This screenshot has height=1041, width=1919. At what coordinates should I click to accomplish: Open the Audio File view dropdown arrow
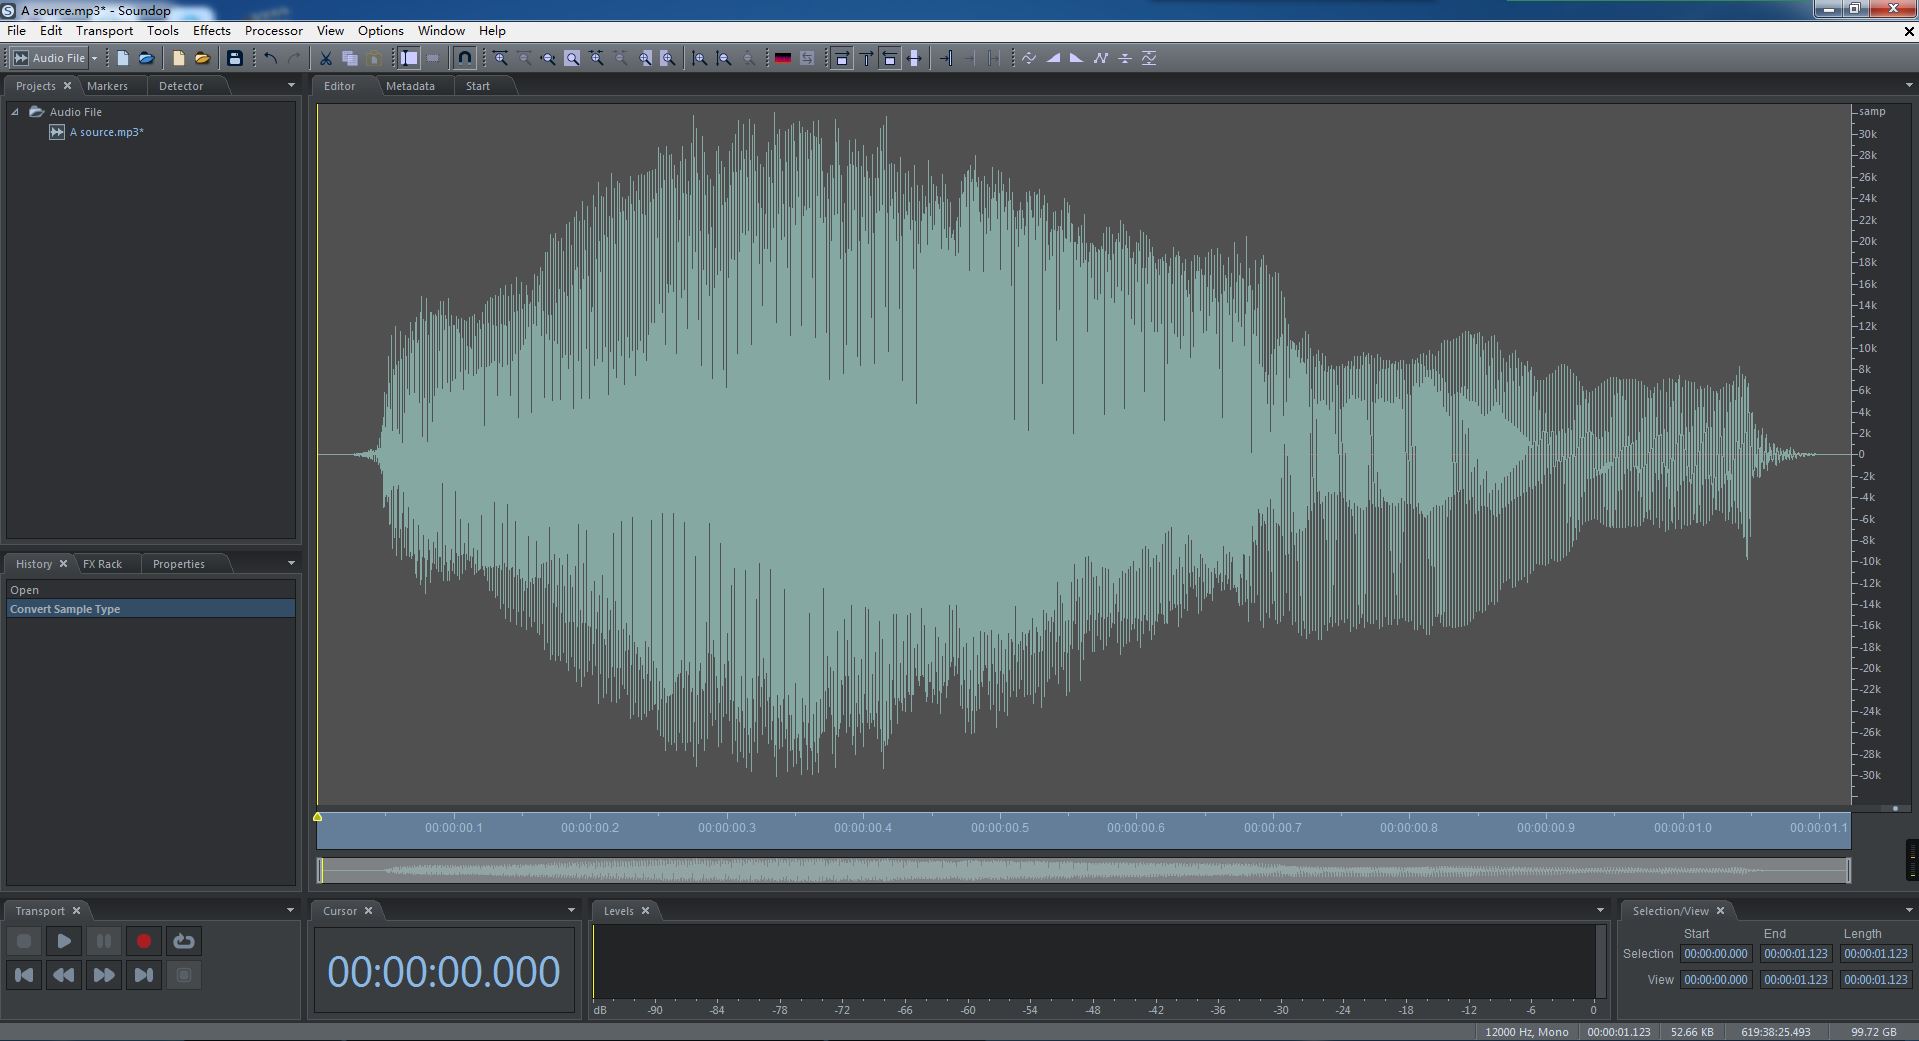pos(95,58)
